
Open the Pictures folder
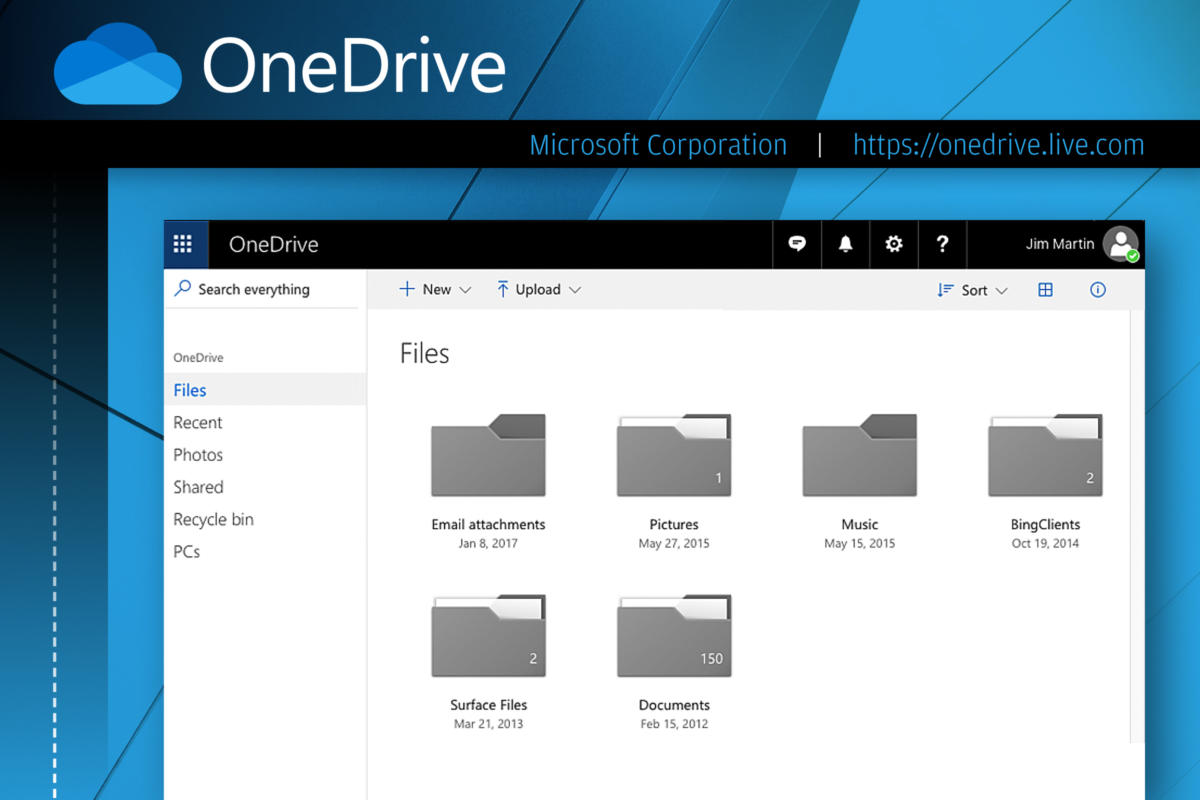[673, 454]
